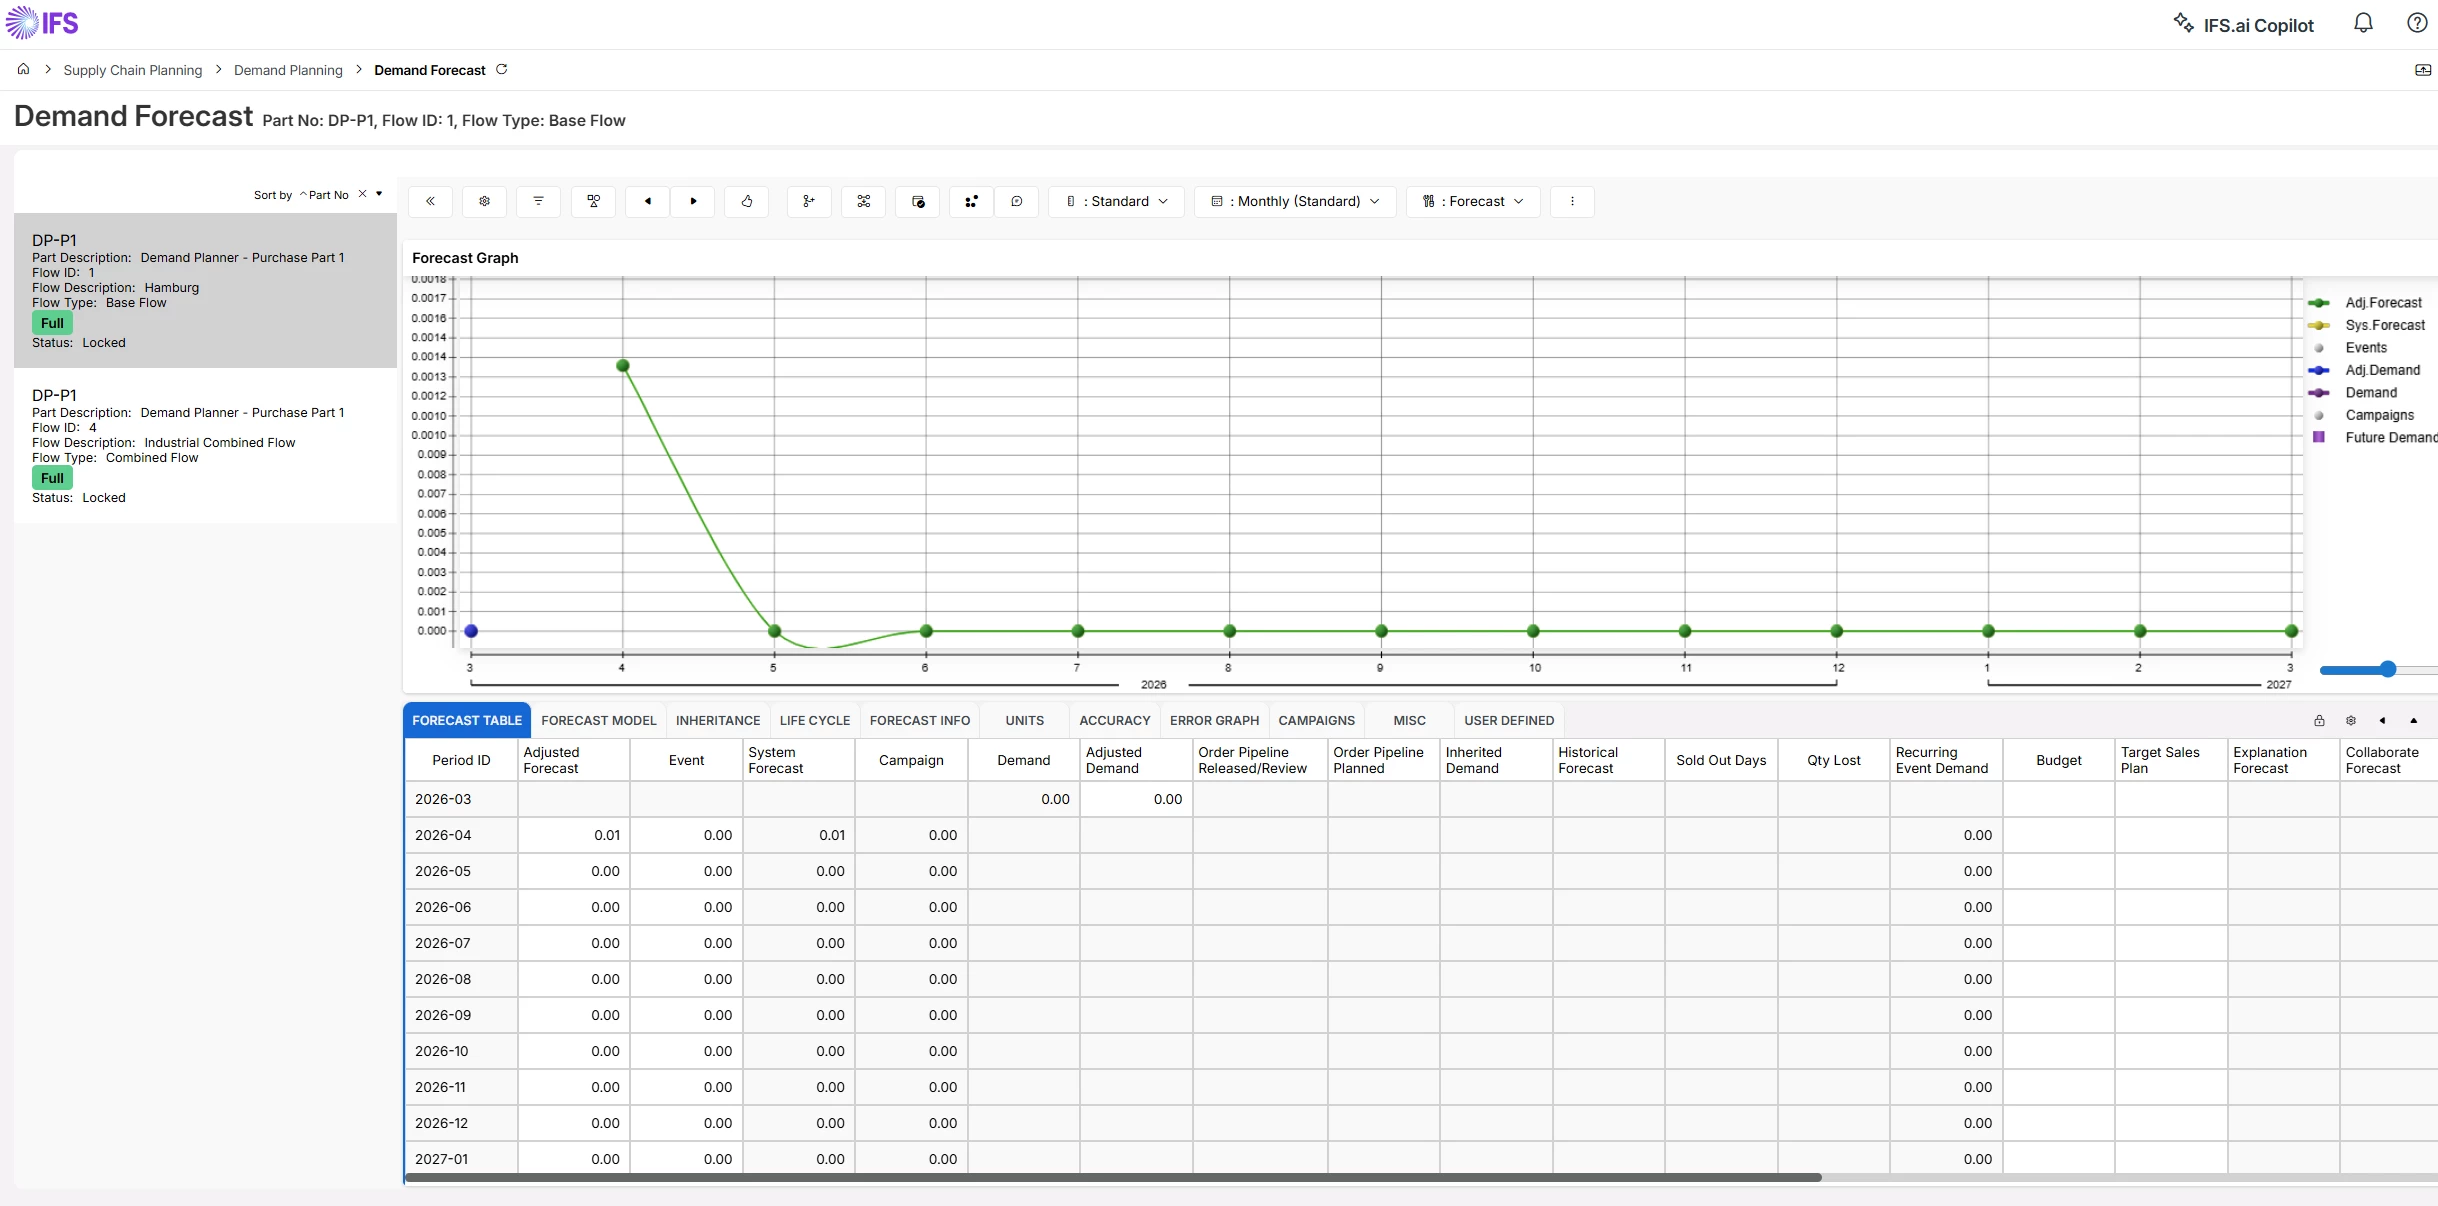Click the thumbs-up approve icon

pos(746,201)
